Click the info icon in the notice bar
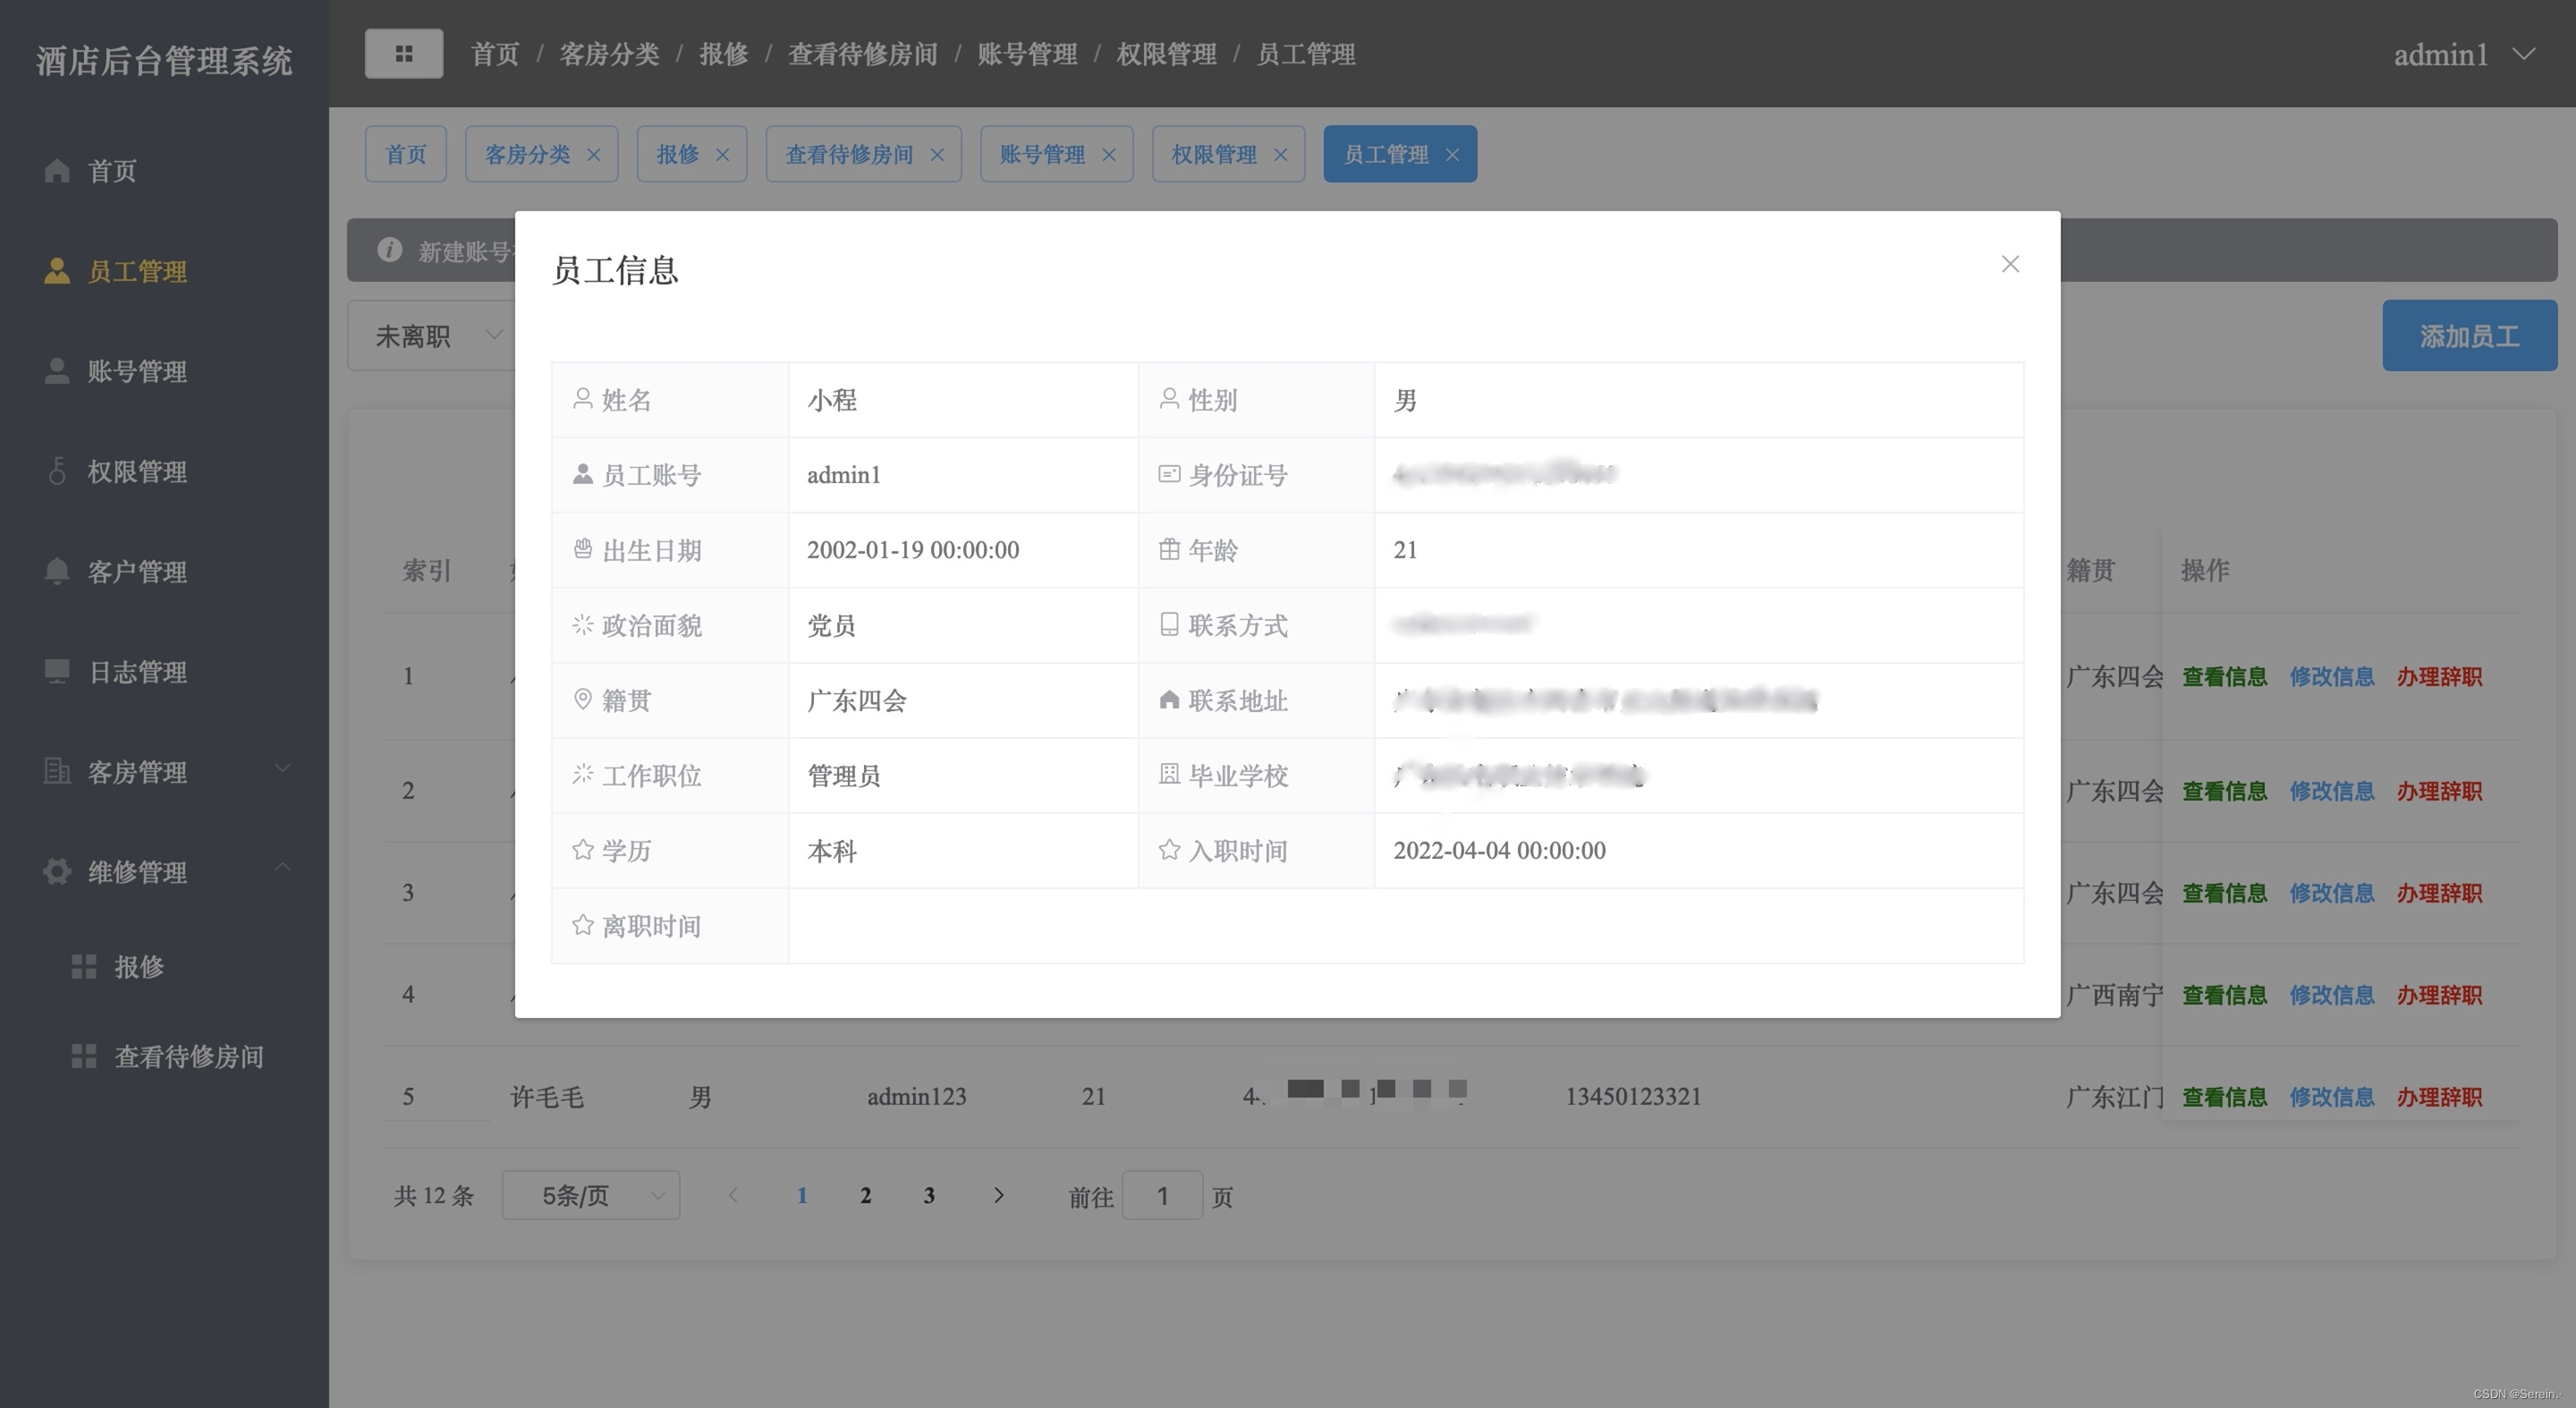This screenshot has width=2576, height=1408. pyautogui.click(x=389, y=250)
